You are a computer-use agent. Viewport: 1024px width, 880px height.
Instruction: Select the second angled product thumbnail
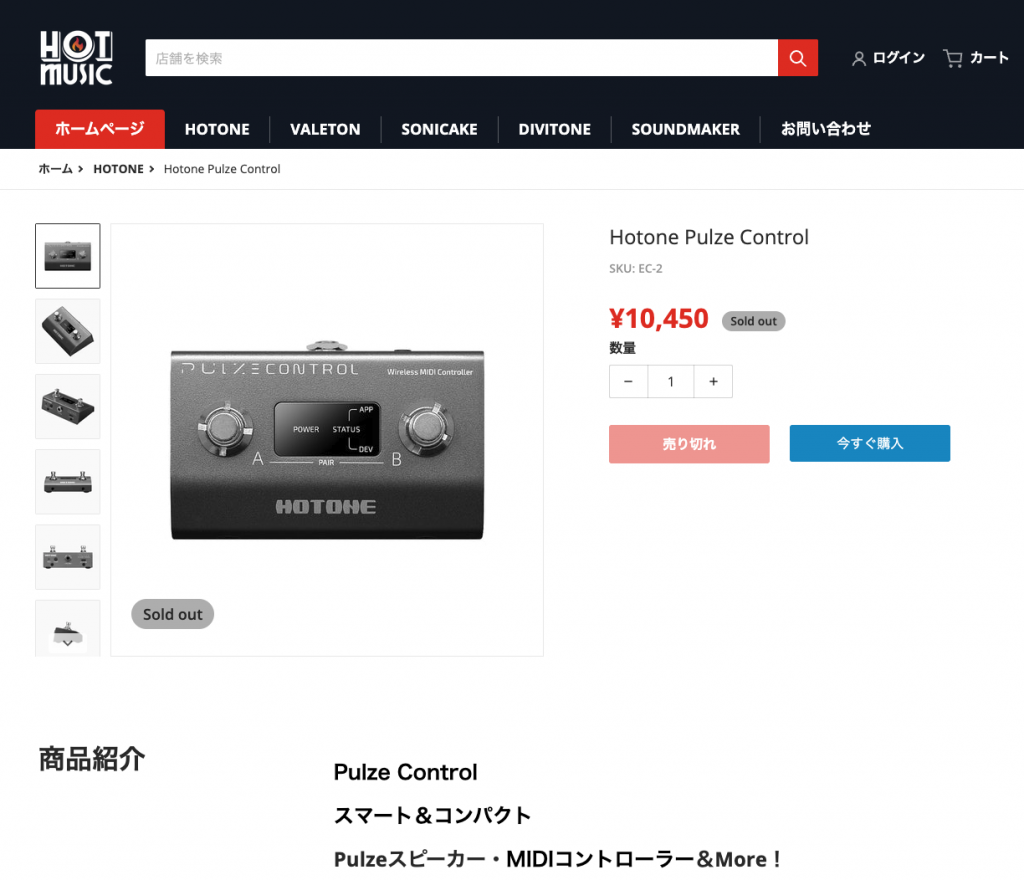click(68, 331)
